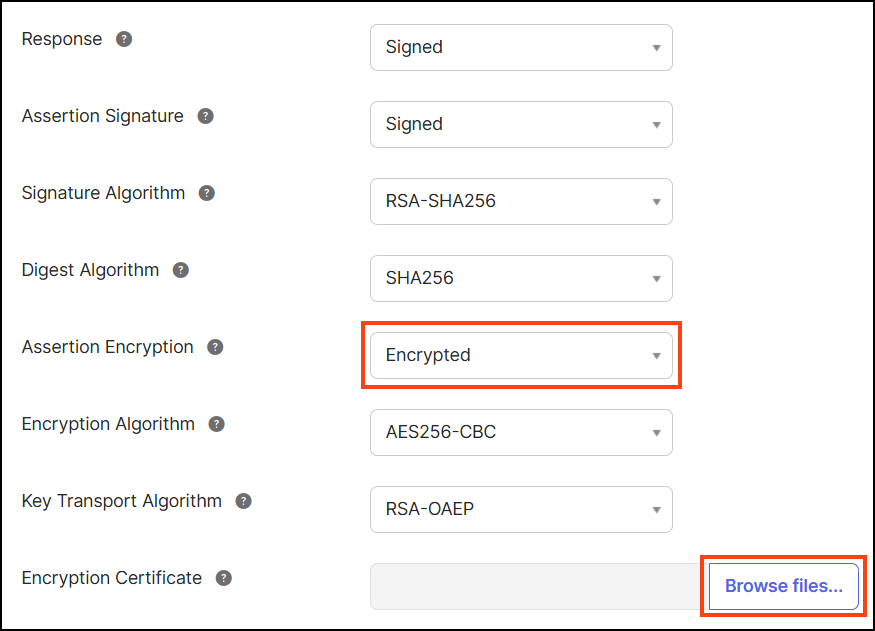The width and height of the screenshot is (875, 631).
Task: Click the Encryption Certificate help icon
Action: (x=223, y=578)
